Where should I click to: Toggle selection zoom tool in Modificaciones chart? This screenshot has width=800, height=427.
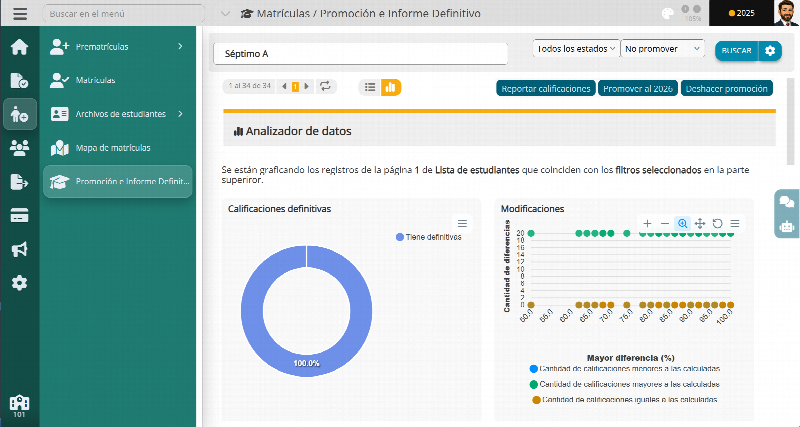point(682,223)
